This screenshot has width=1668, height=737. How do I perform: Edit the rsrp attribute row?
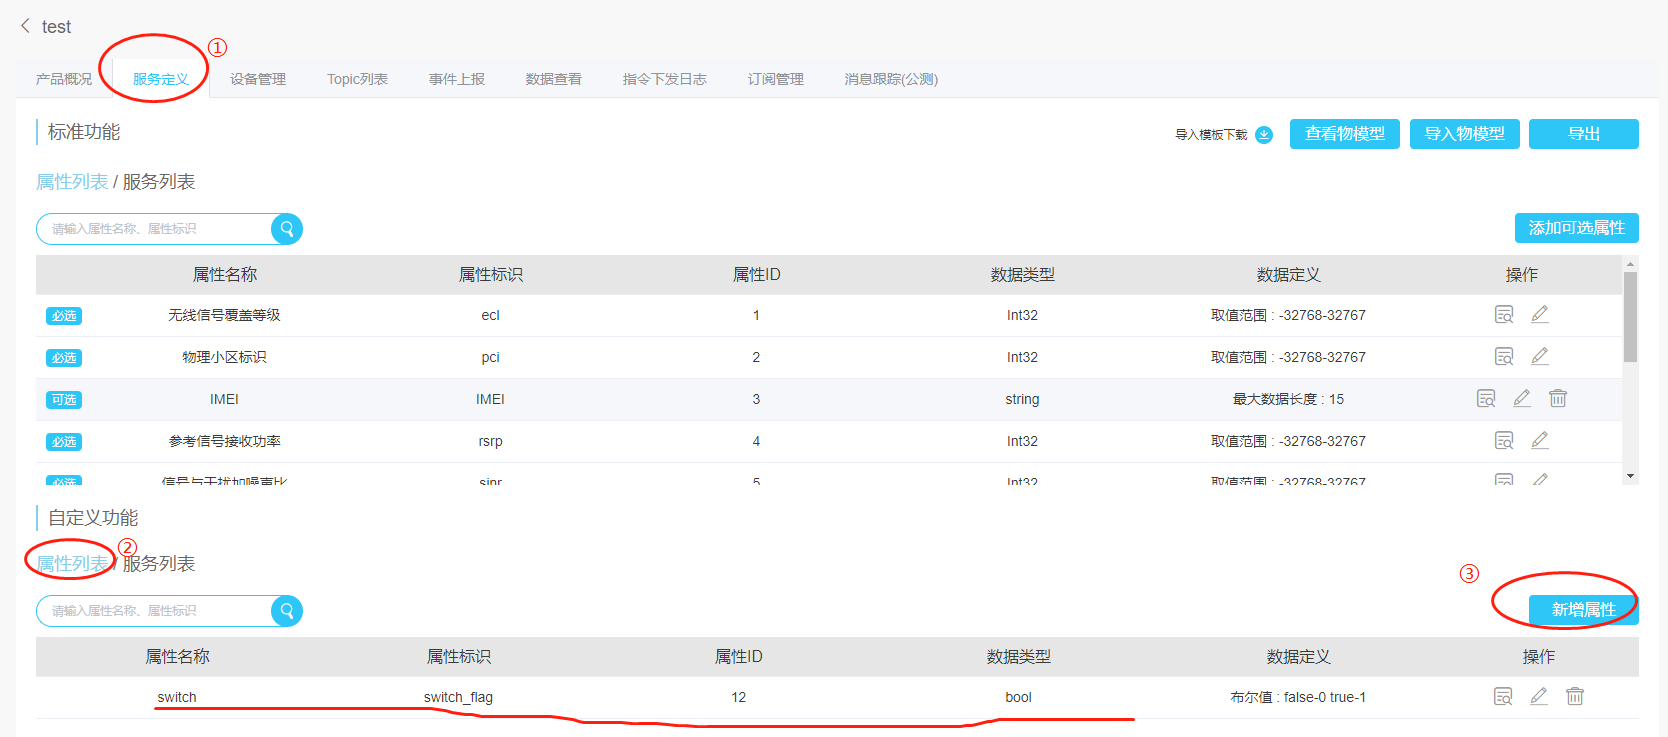(1540, 441)
